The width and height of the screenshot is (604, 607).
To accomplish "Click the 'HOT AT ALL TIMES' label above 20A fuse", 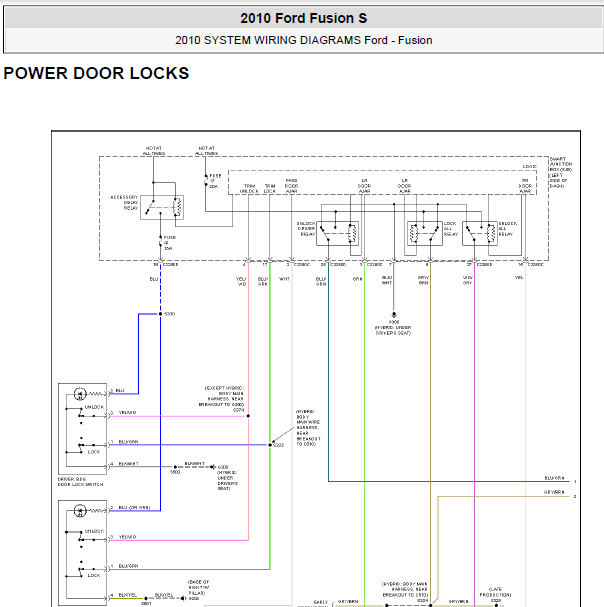I will 206,151.
